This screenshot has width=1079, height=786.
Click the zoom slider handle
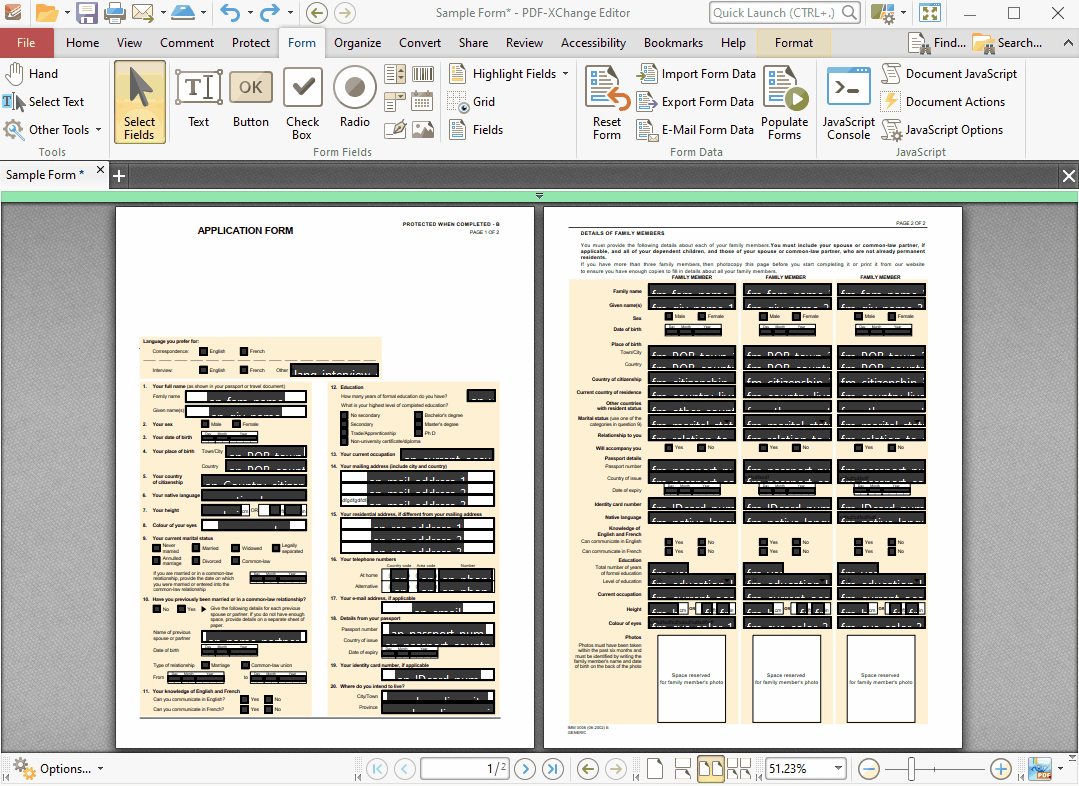coord(909,769)
